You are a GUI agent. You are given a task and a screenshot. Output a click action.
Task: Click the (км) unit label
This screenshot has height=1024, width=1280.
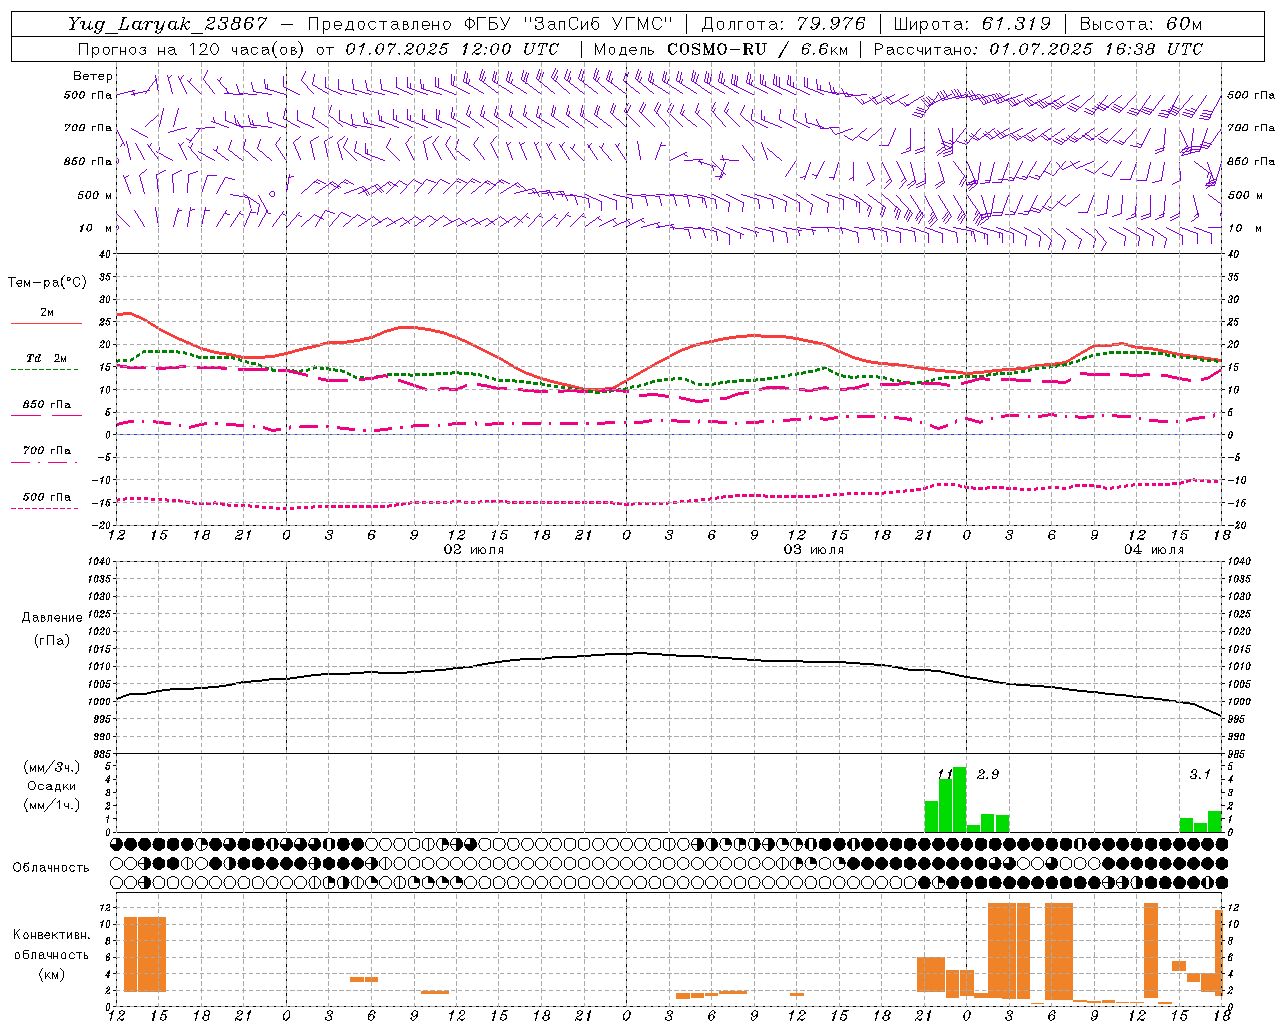pos(51,974)
